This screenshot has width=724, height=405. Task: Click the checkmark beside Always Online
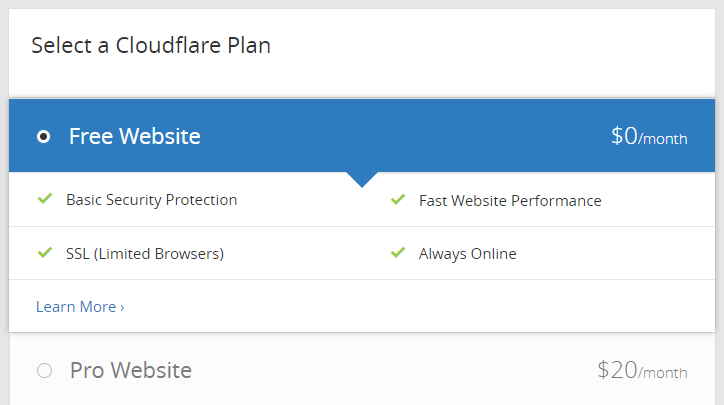pos(397,253)
